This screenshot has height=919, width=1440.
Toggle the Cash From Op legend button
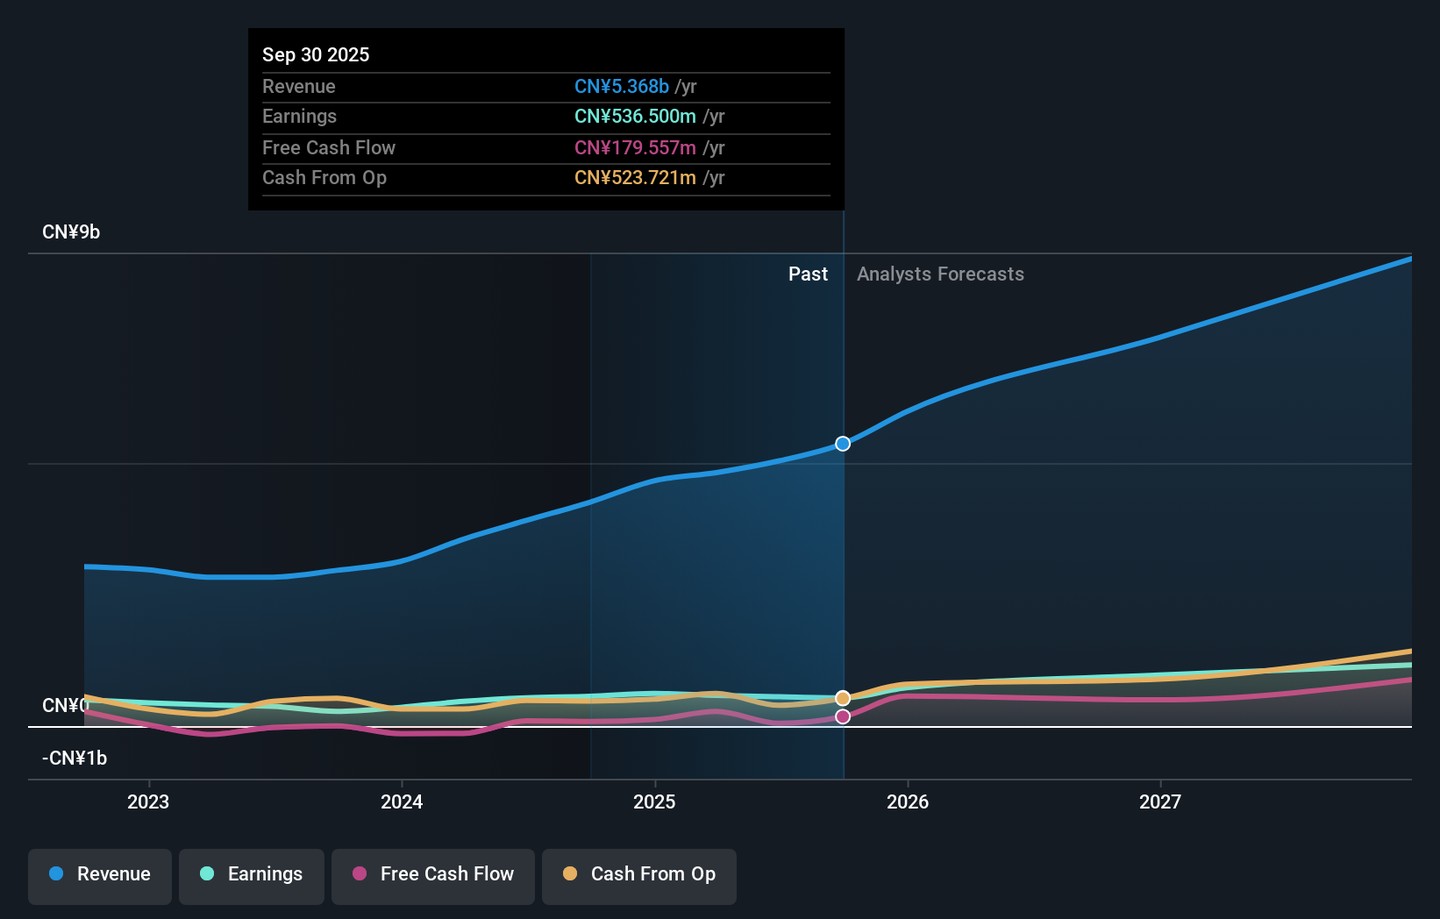pyautogui.click(x=639, y=876)
